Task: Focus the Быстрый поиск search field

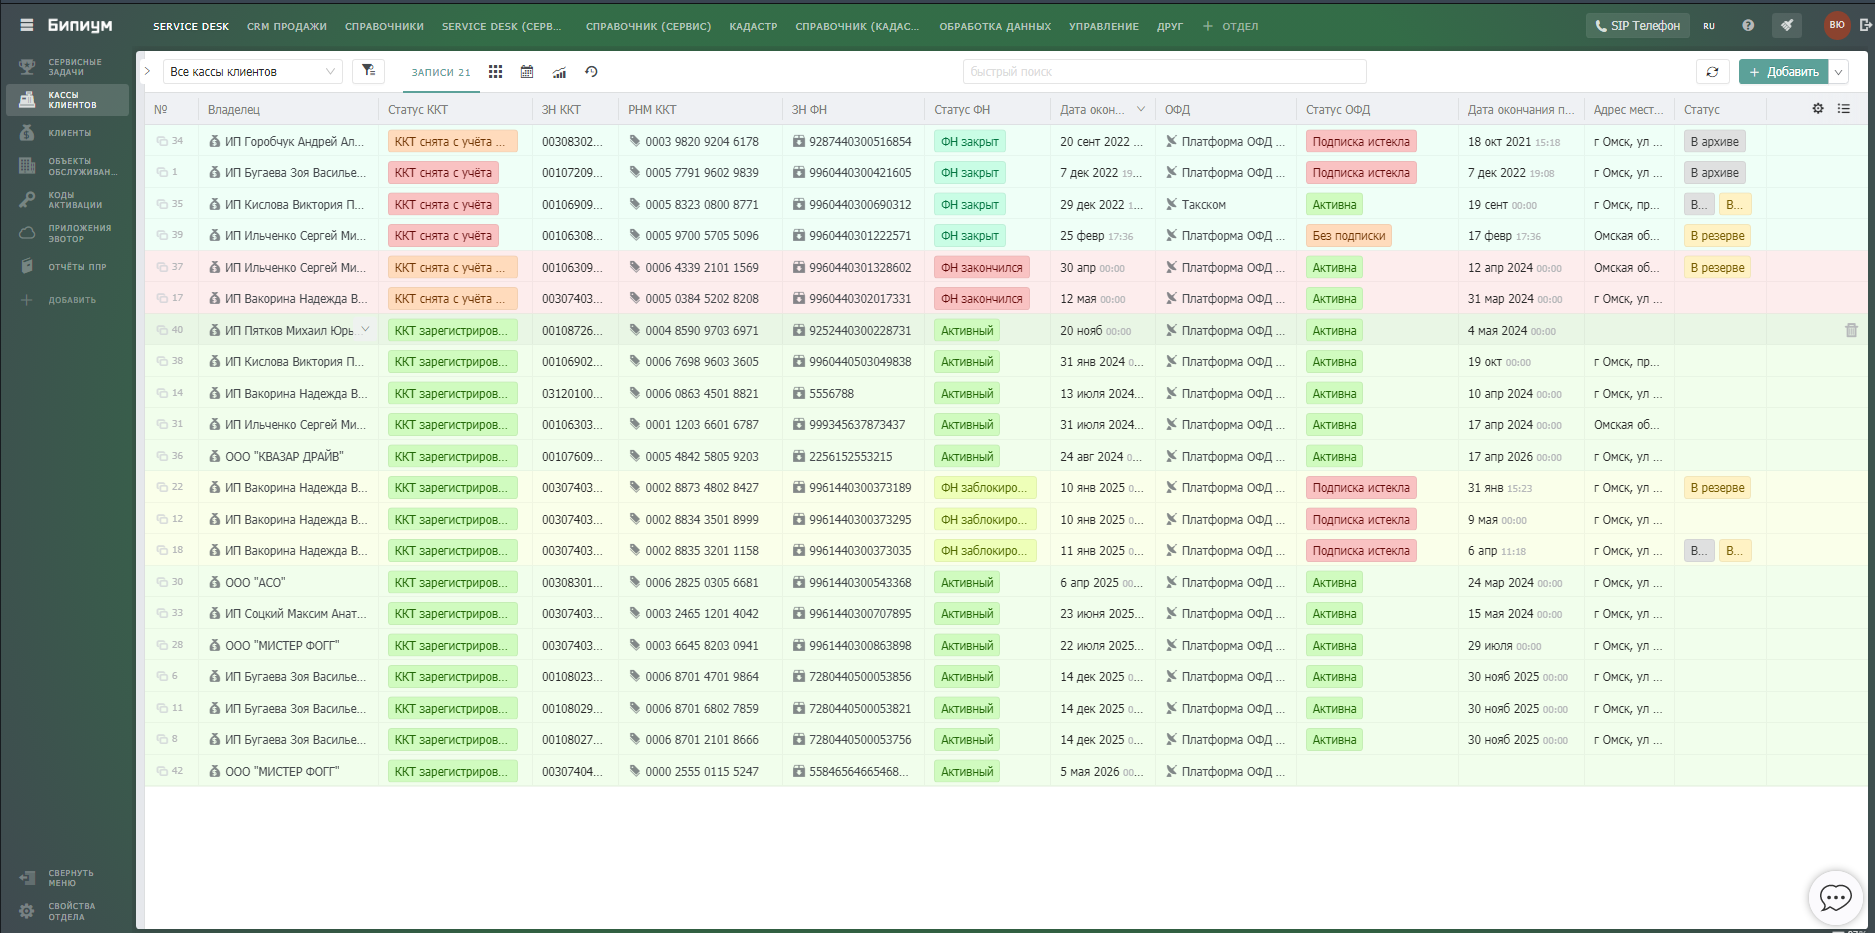Action: click(x=1164, y=72)
